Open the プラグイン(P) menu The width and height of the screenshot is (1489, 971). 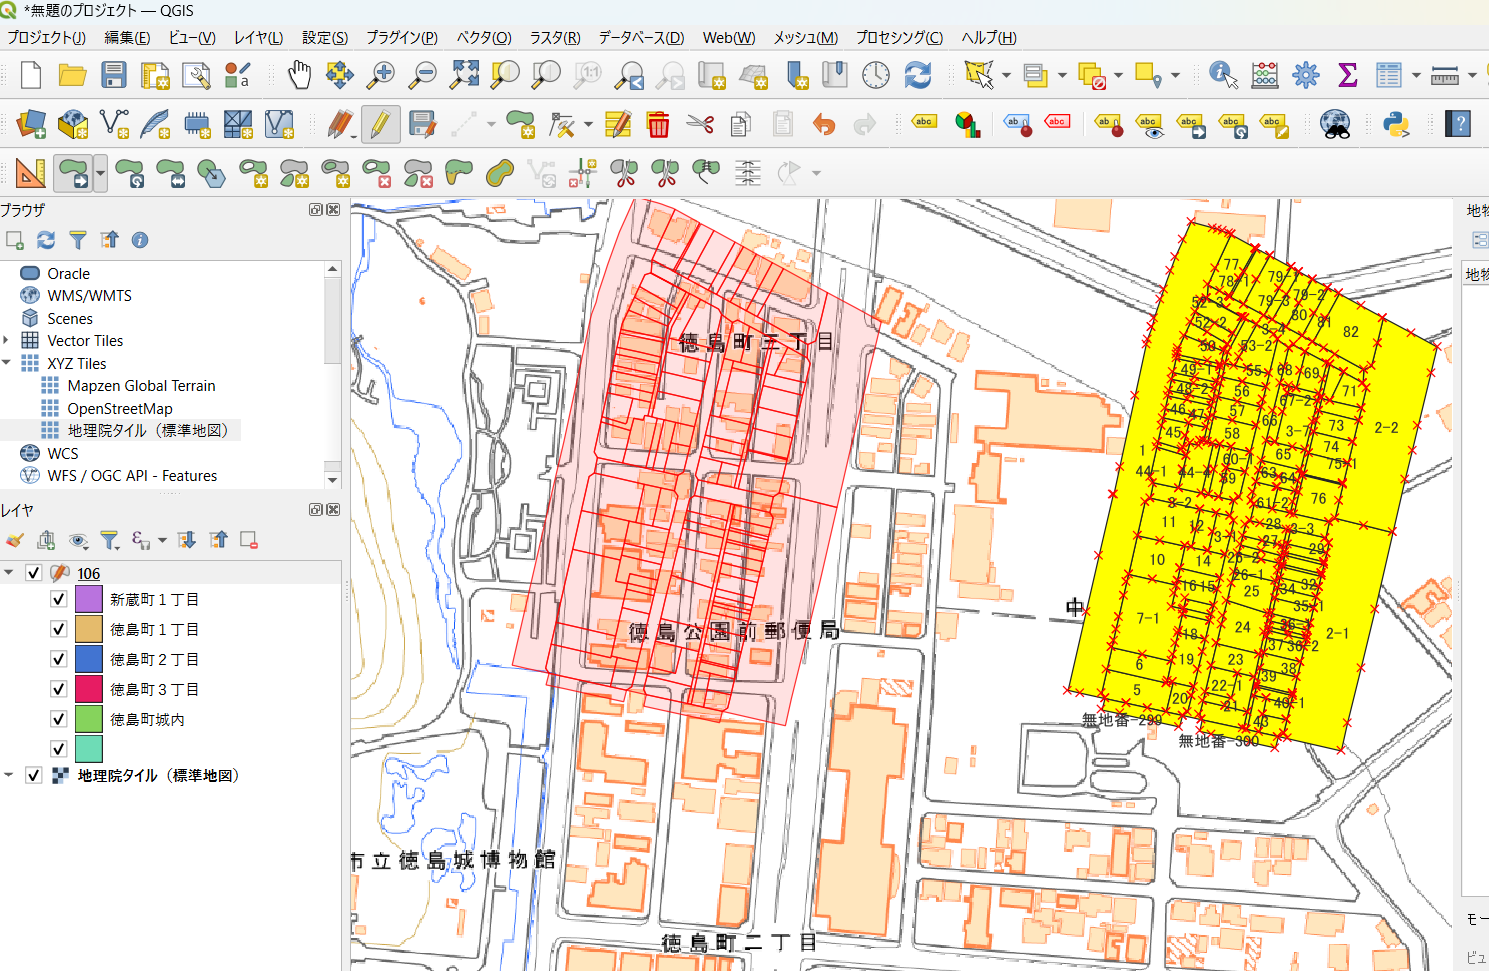click(x=401, y=38)
